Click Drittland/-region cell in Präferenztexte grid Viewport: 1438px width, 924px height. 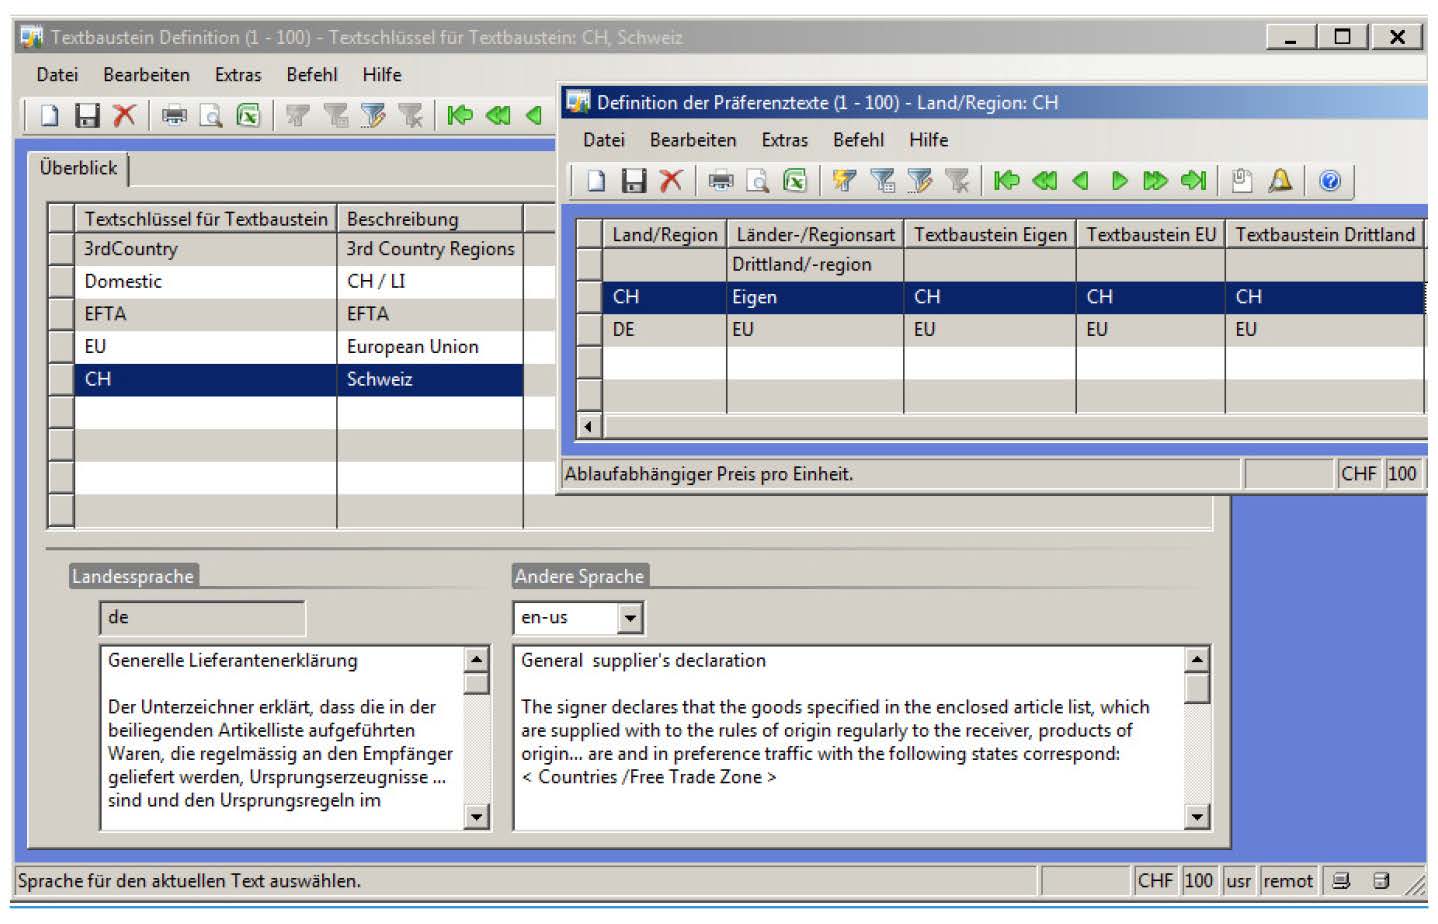[815, 265]
